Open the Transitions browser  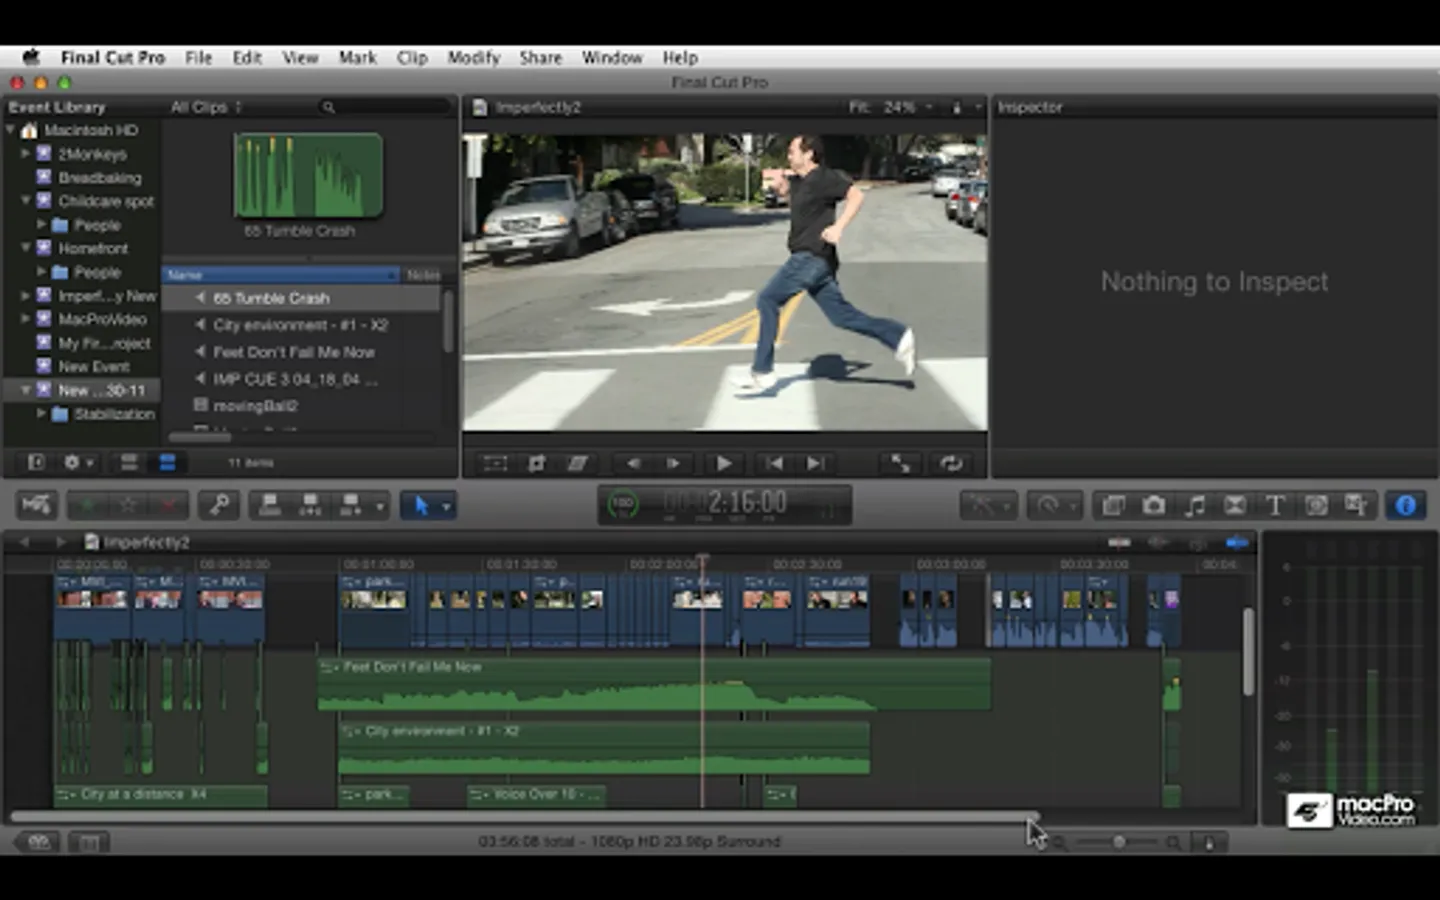[1235, 506]
